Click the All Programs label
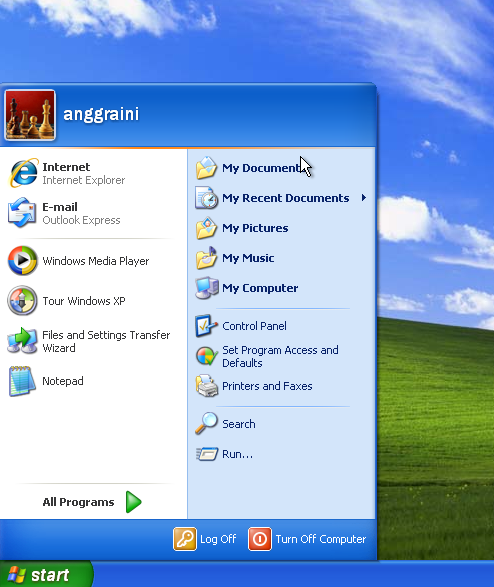 78,502
